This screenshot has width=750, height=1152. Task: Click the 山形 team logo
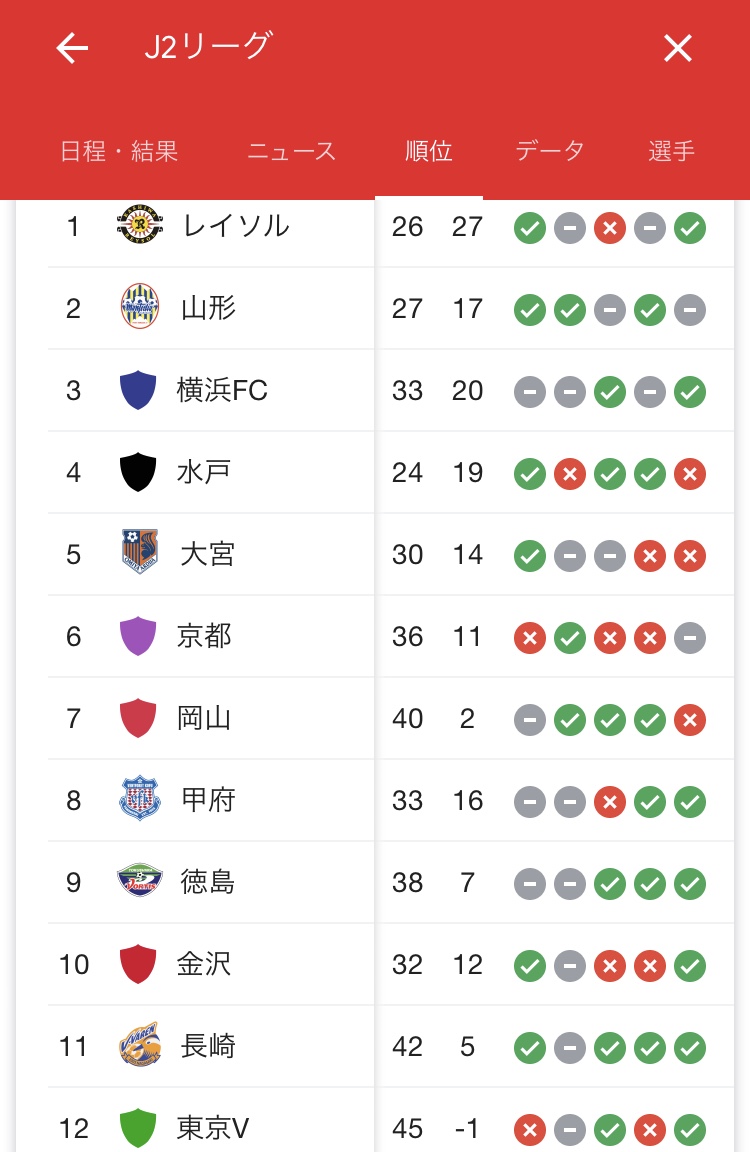[138, 308]
